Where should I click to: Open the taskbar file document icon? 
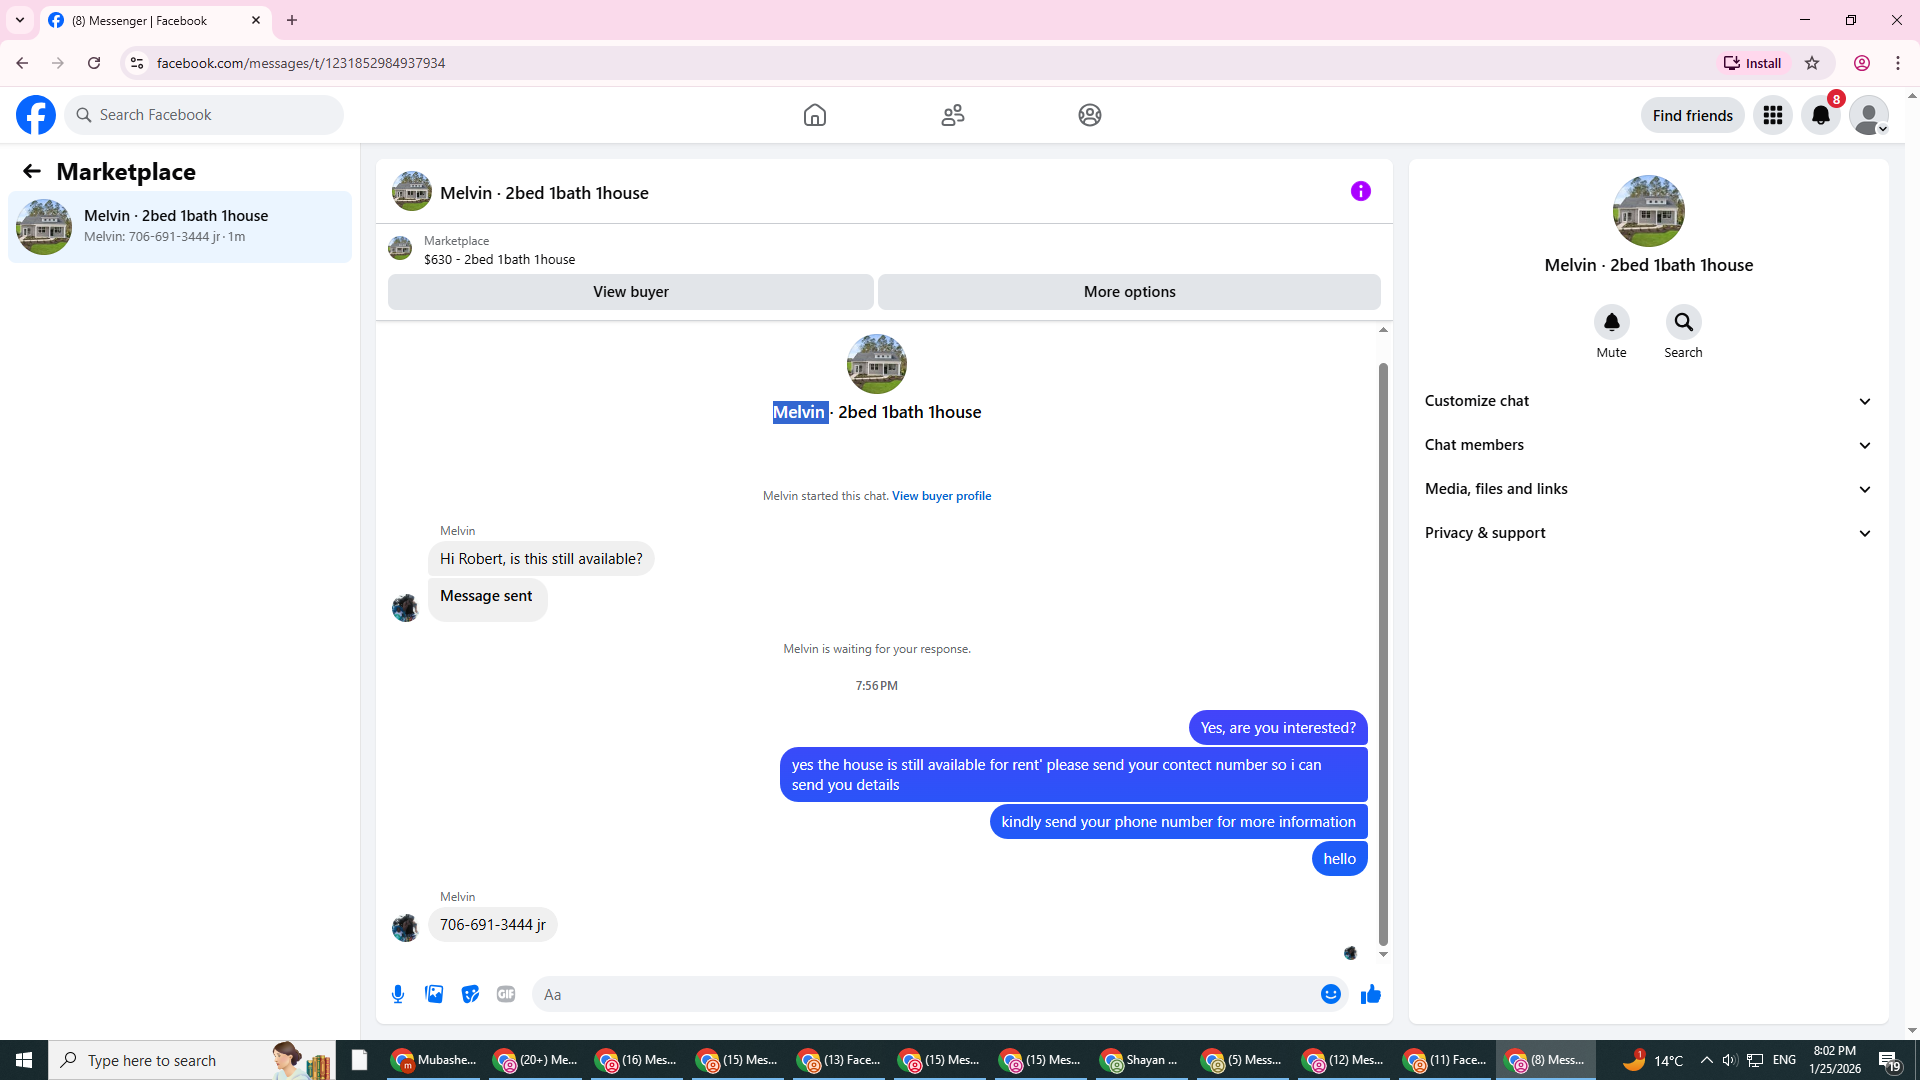pos(360,1060)
